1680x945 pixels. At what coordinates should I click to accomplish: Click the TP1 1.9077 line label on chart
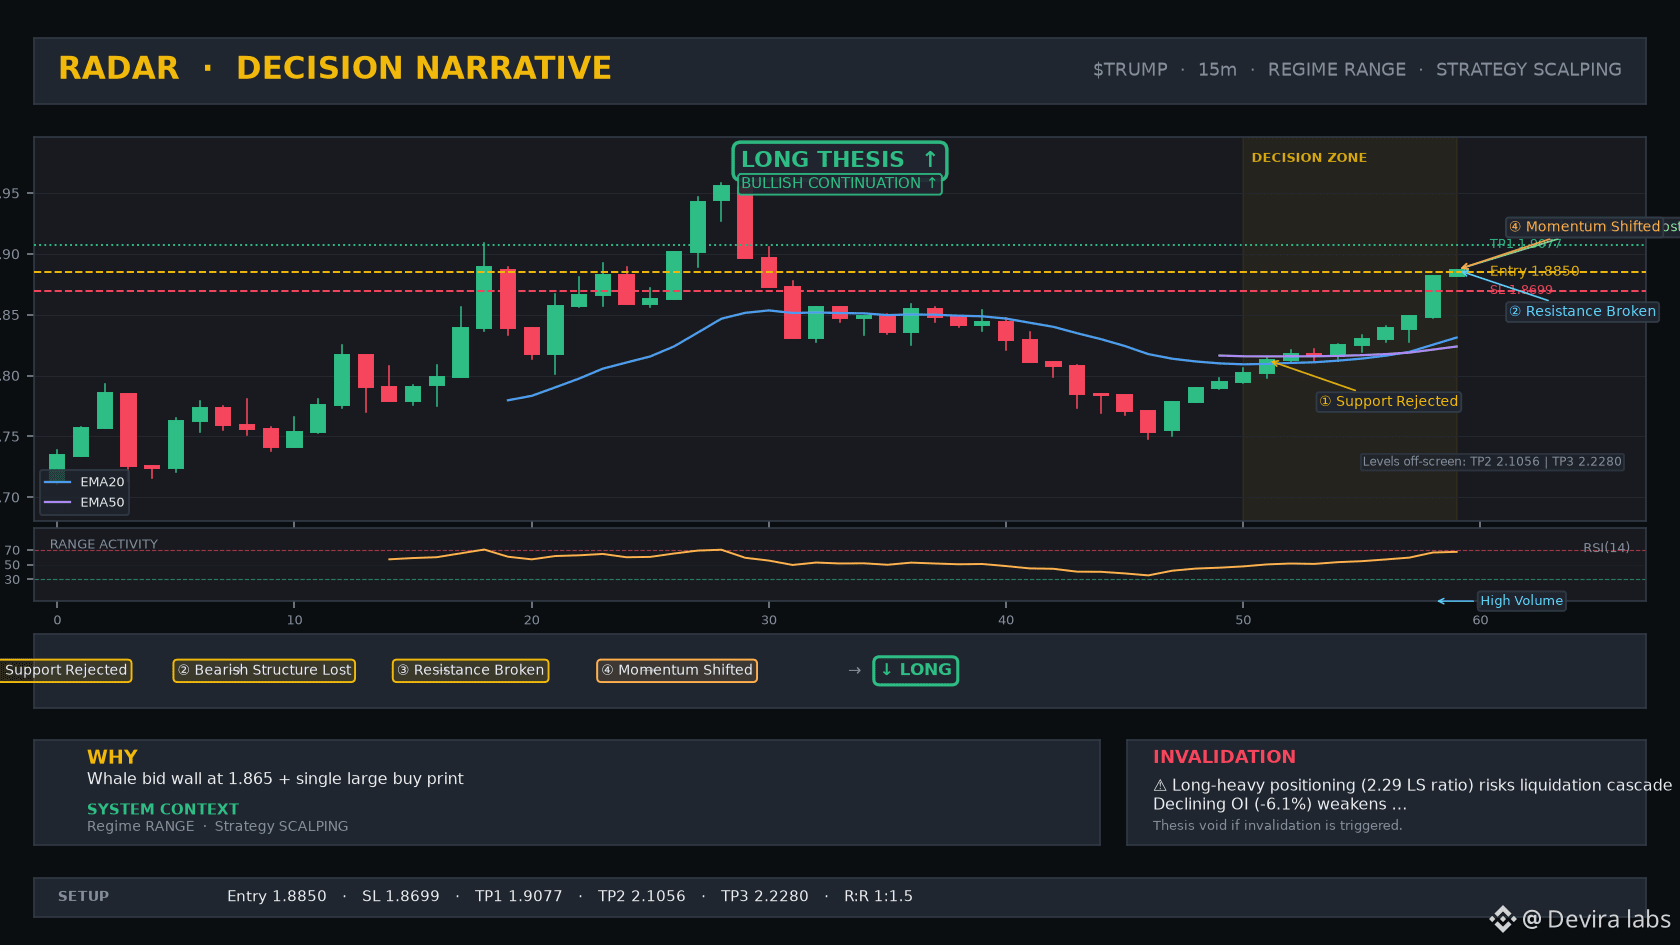pyautogui.click(x=1525, y=244)
